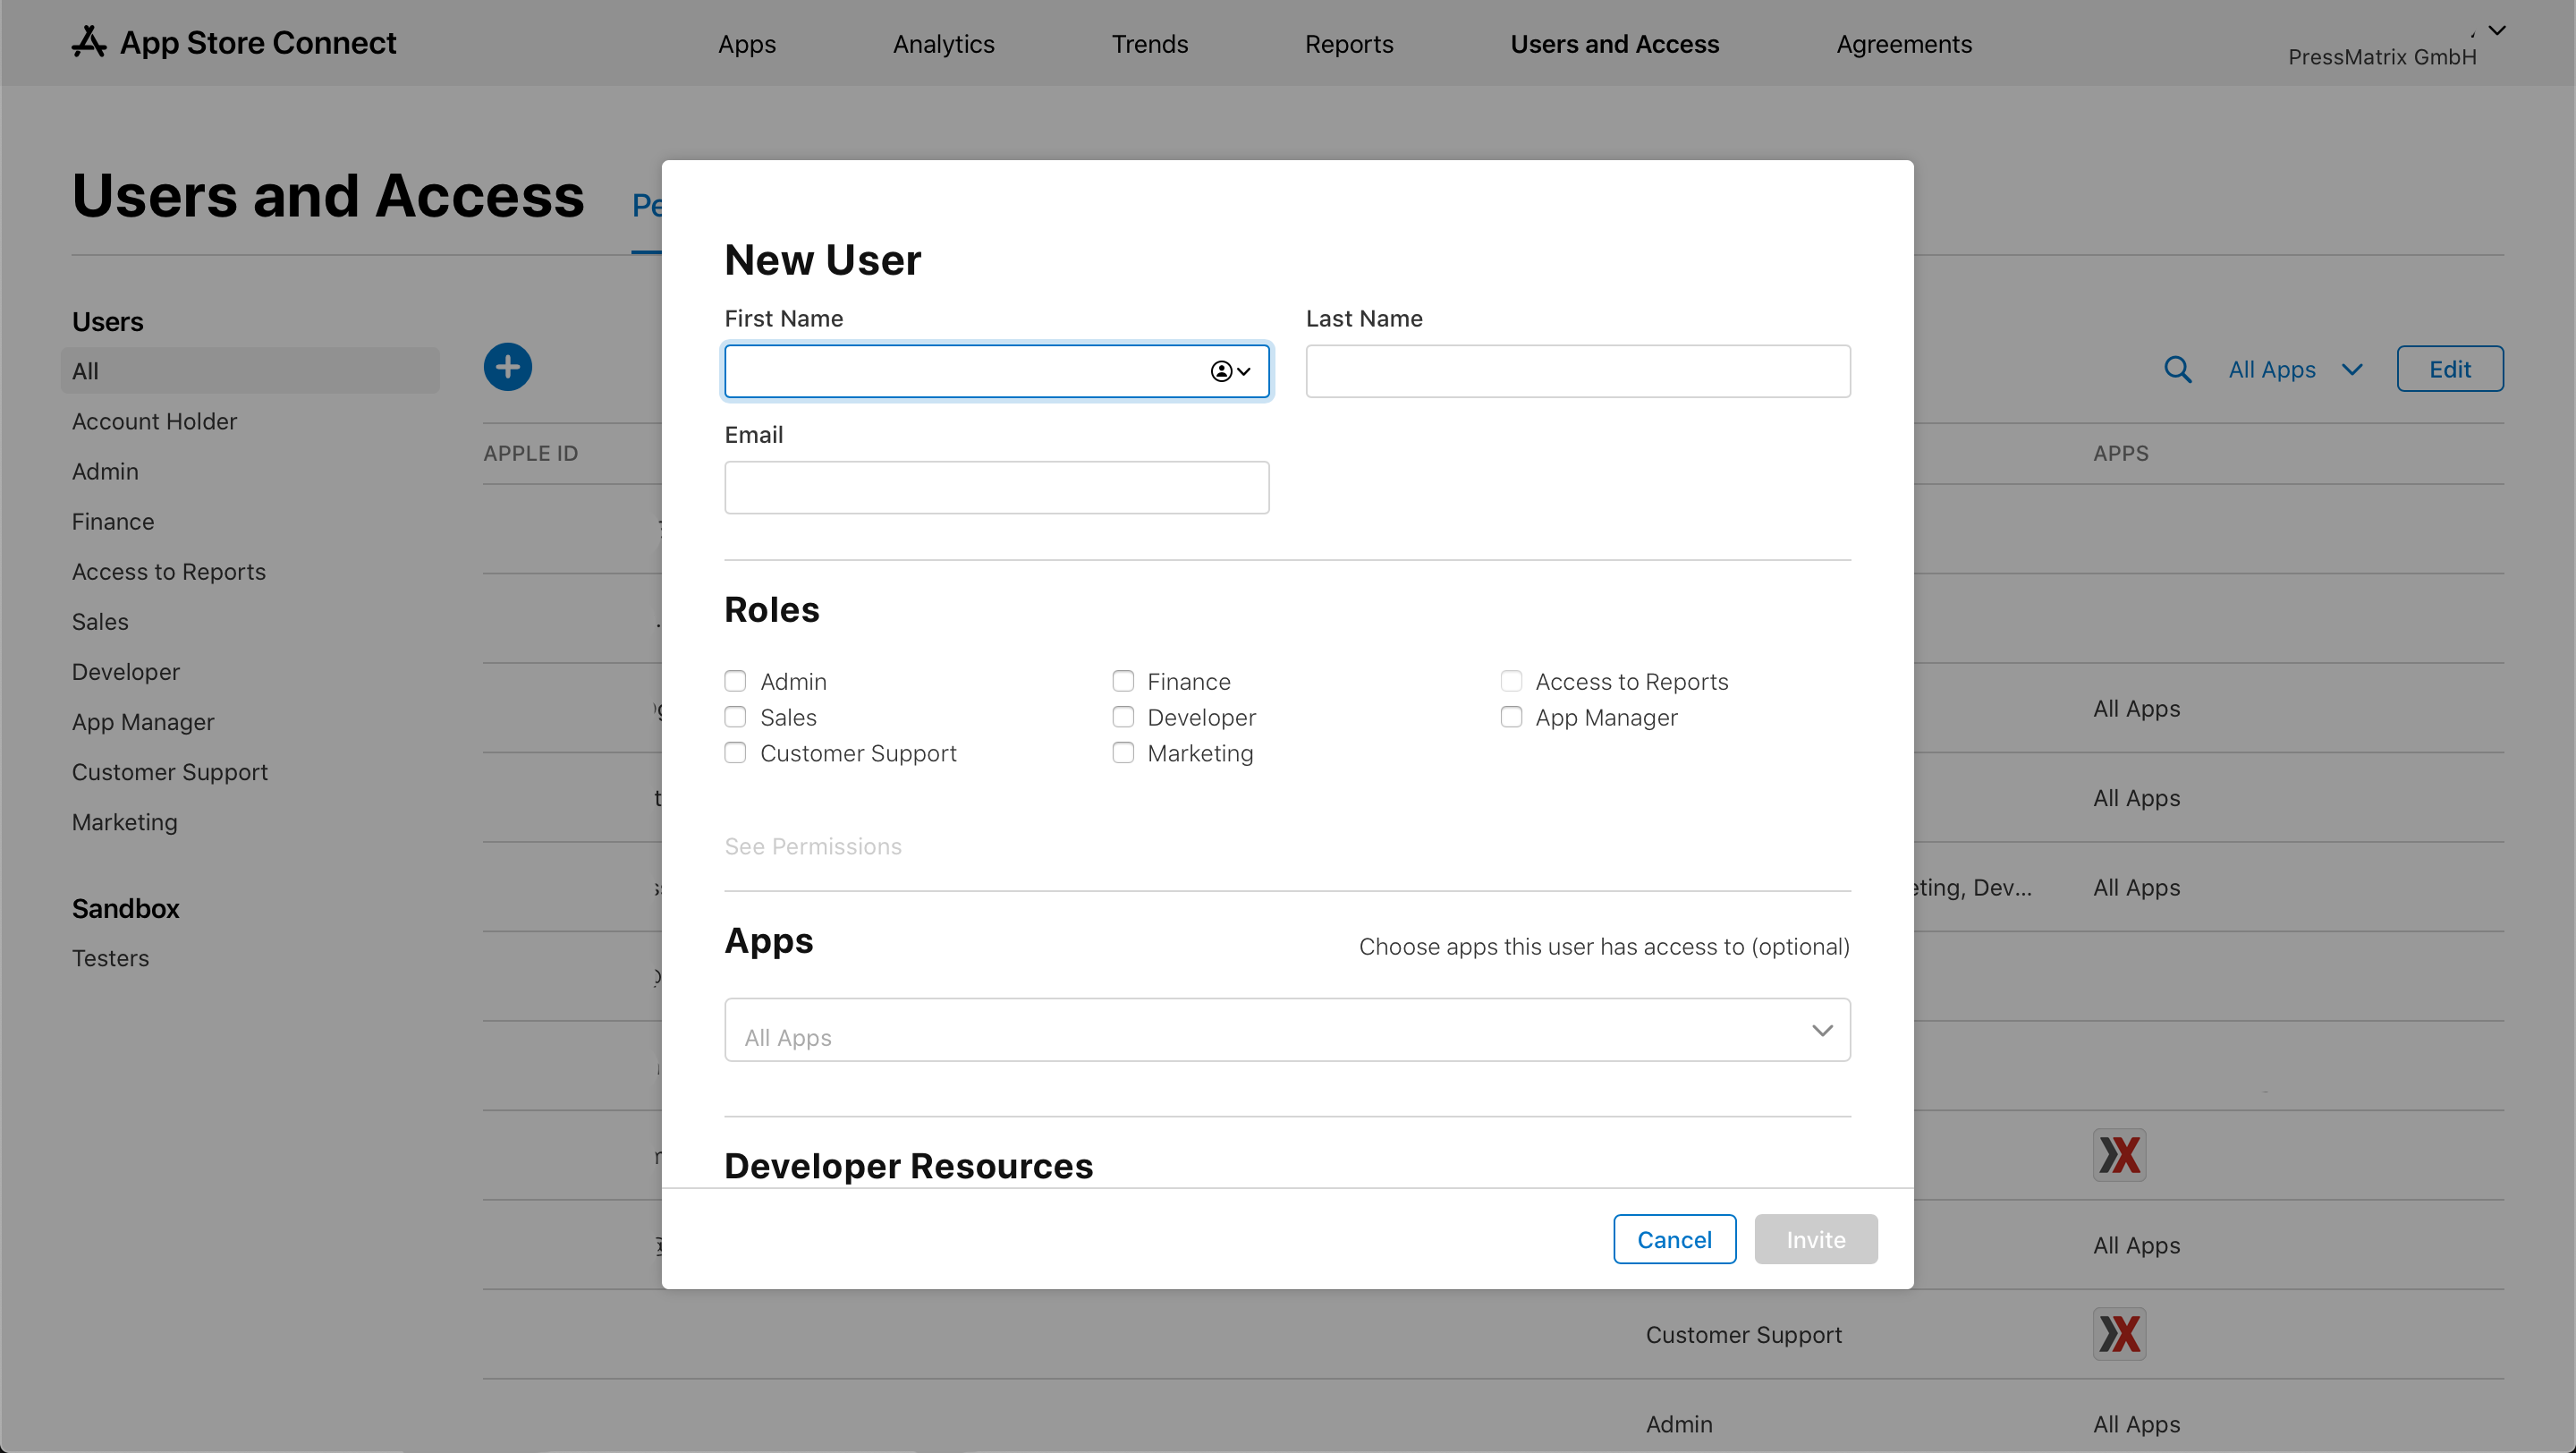Open the Analytics tab in top navigation
Image resolution: width=2576 pixels, height=1453 pixels.
click(943, 44)
